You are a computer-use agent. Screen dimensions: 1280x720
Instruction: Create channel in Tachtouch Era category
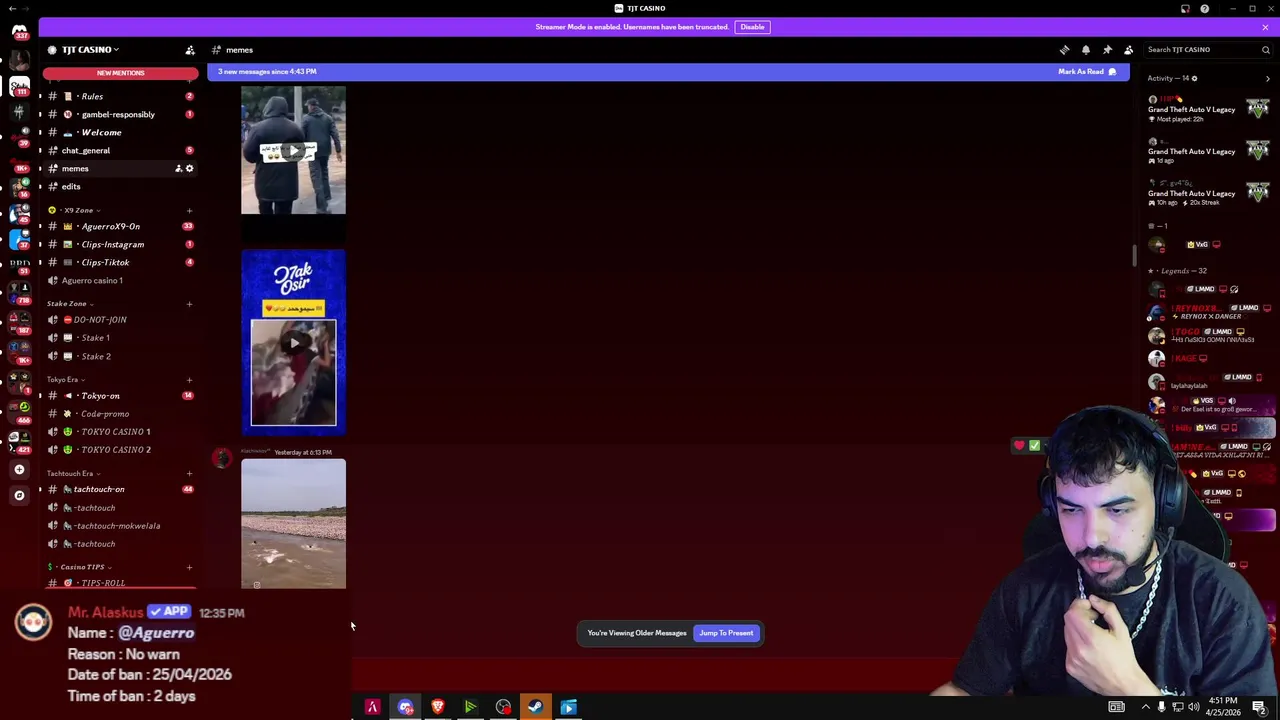[189, 473]
